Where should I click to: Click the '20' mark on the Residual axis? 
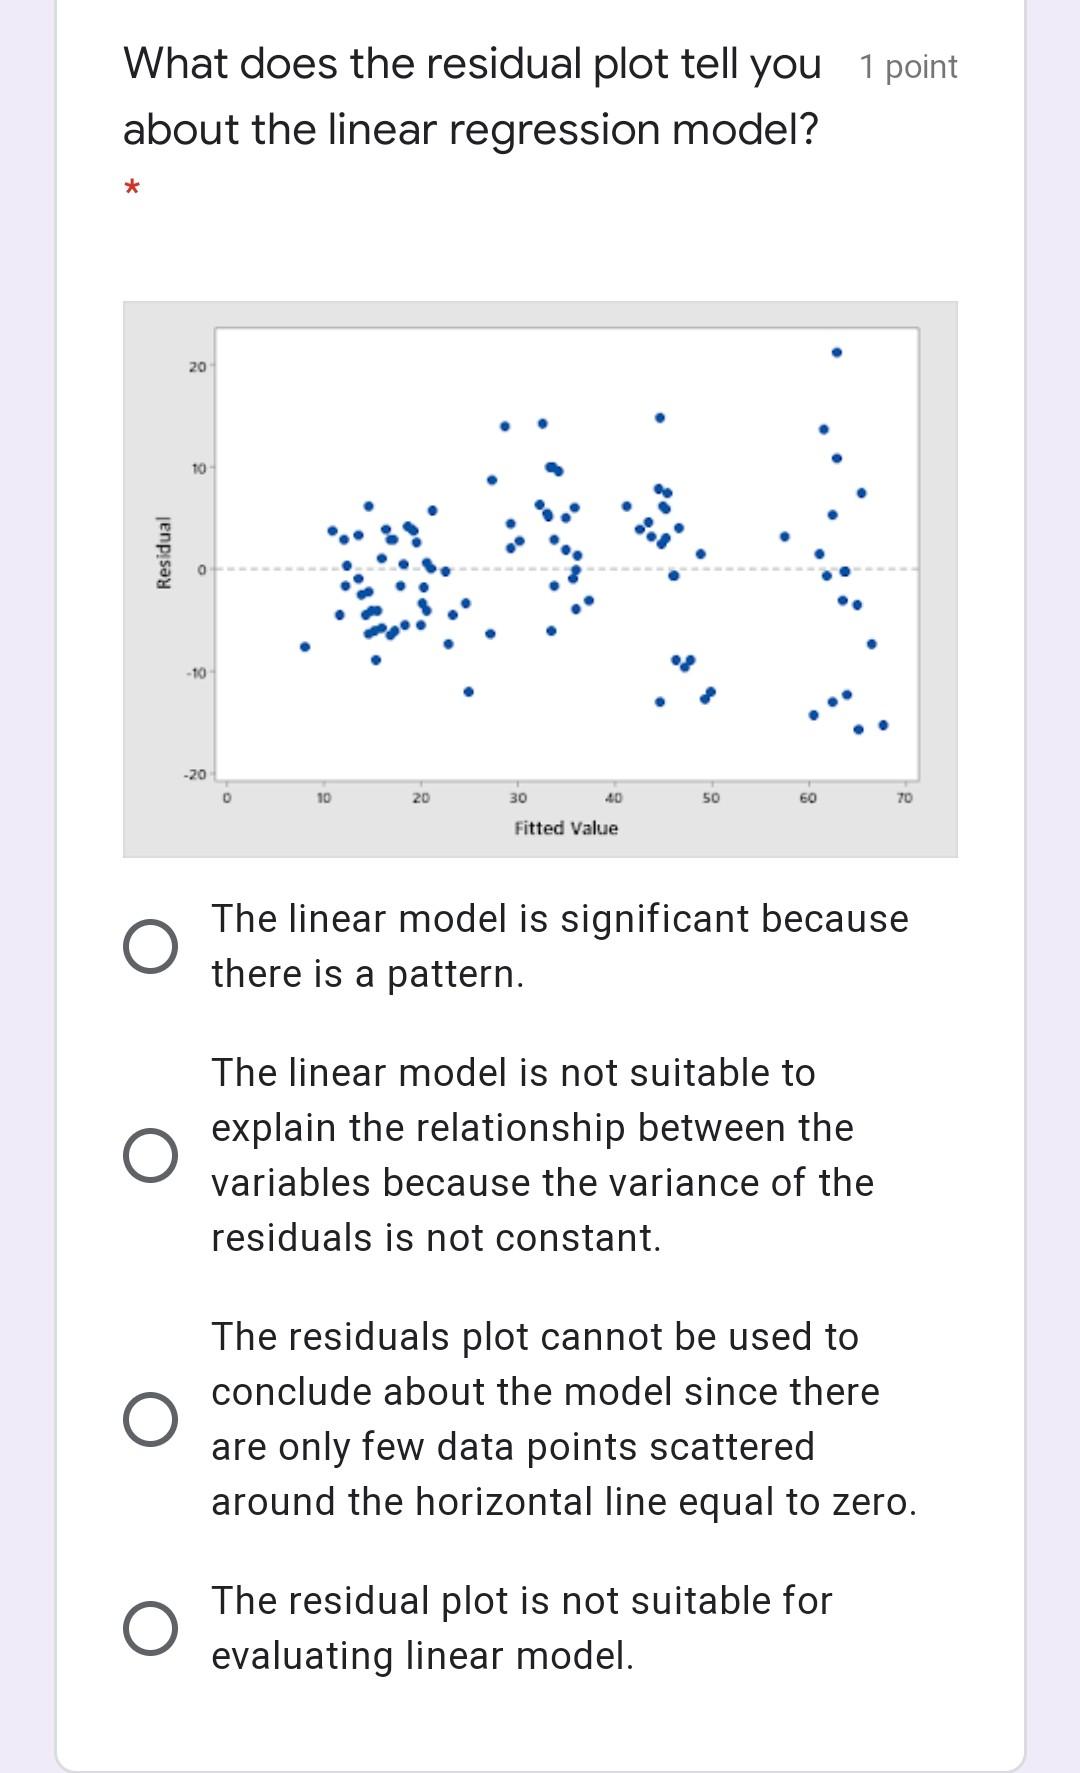coord(198,366)
